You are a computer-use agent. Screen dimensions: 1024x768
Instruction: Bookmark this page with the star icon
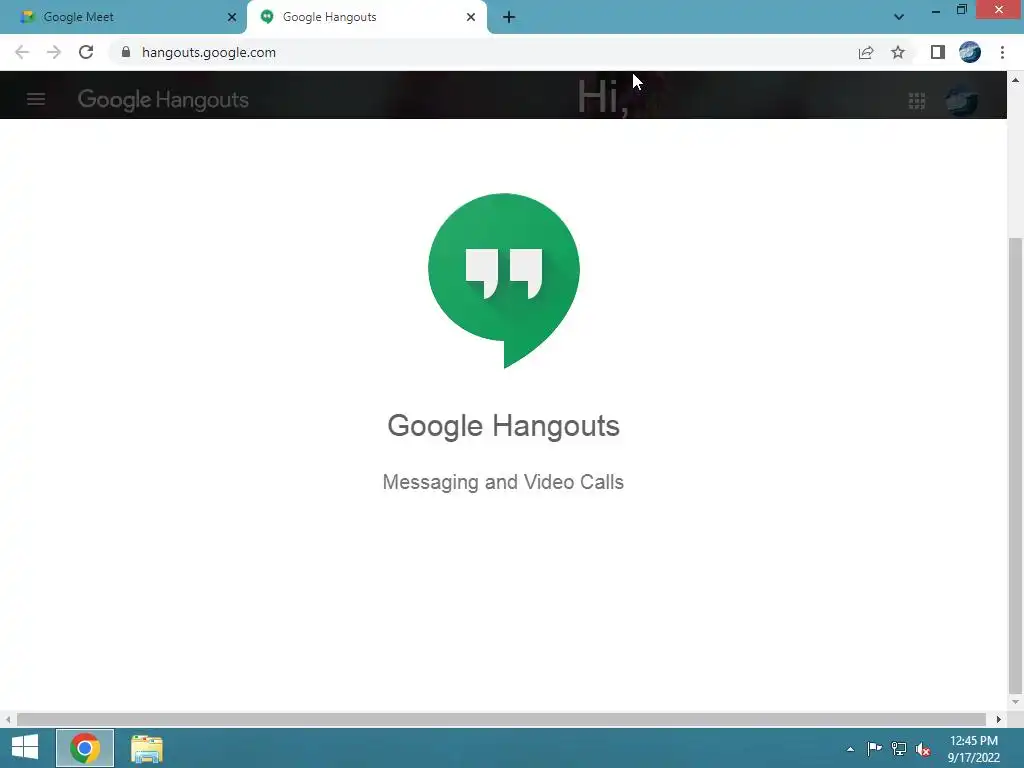[x=898, y=52]
